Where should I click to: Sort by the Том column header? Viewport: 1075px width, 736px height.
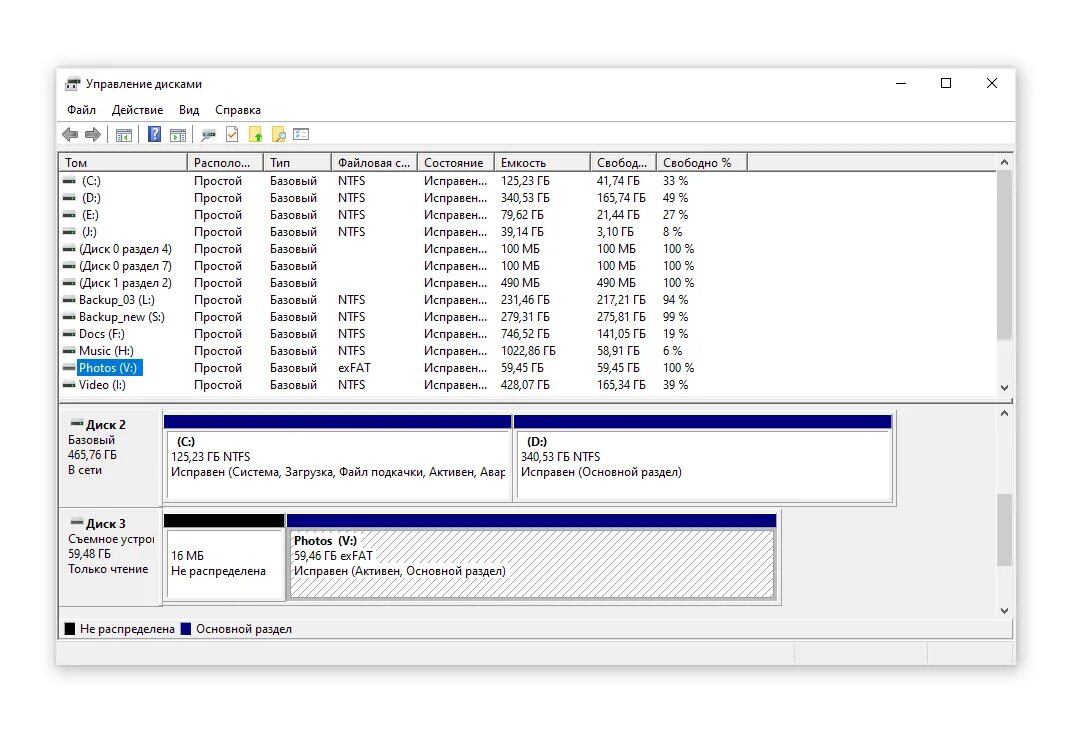[123, 162]
